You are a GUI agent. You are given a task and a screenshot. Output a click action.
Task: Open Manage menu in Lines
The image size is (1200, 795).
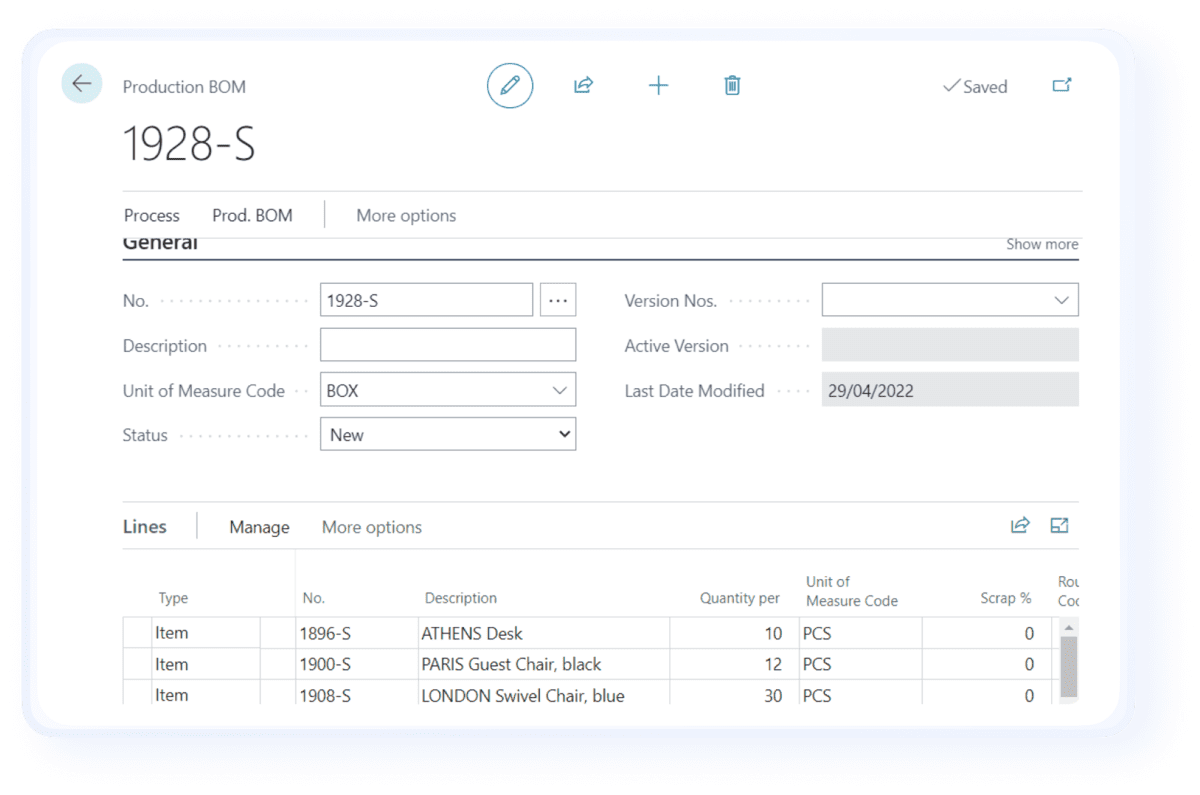[x=259, y=527]
